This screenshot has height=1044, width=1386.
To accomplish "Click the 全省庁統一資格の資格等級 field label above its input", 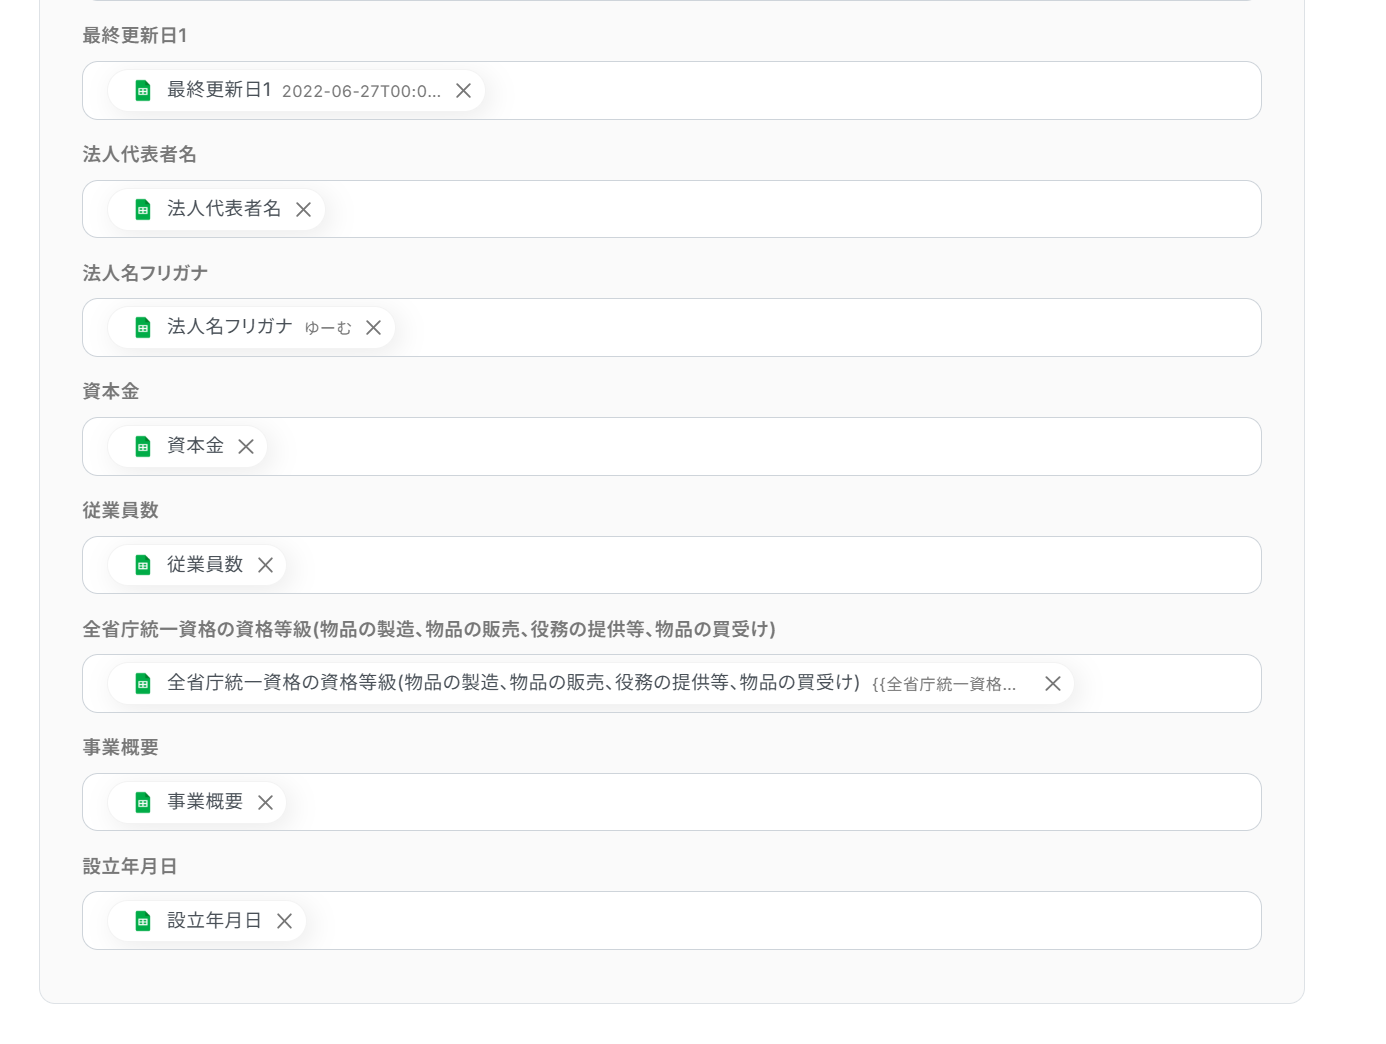I will click(x=430, y=630).
